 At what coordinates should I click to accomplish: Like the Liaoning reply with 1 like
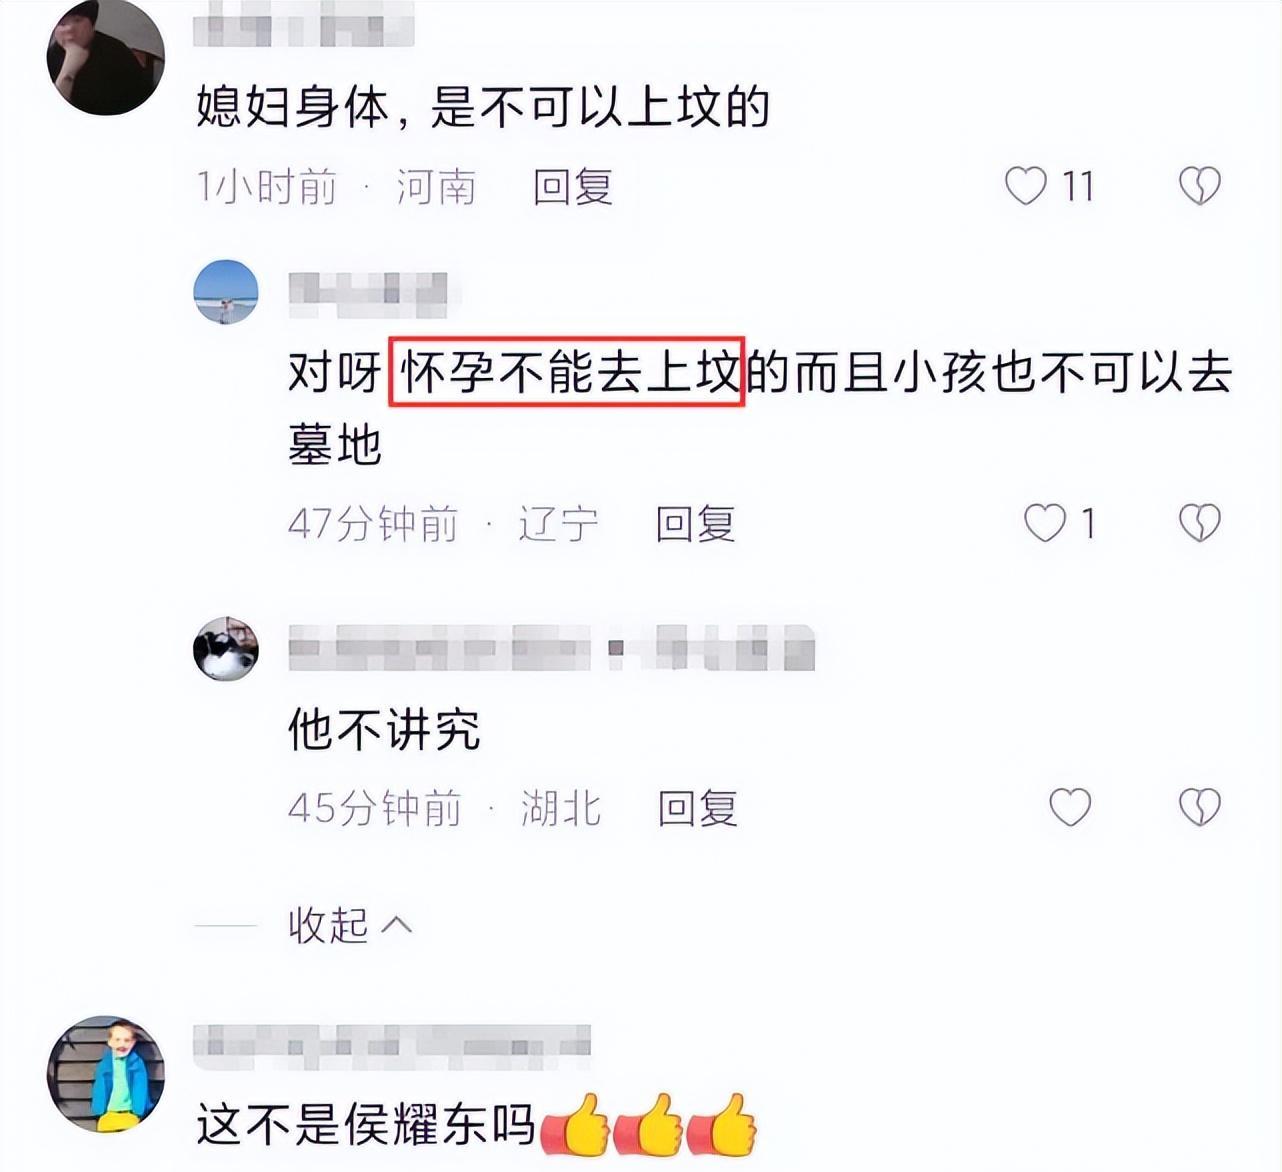click(x=1045, y=523)
